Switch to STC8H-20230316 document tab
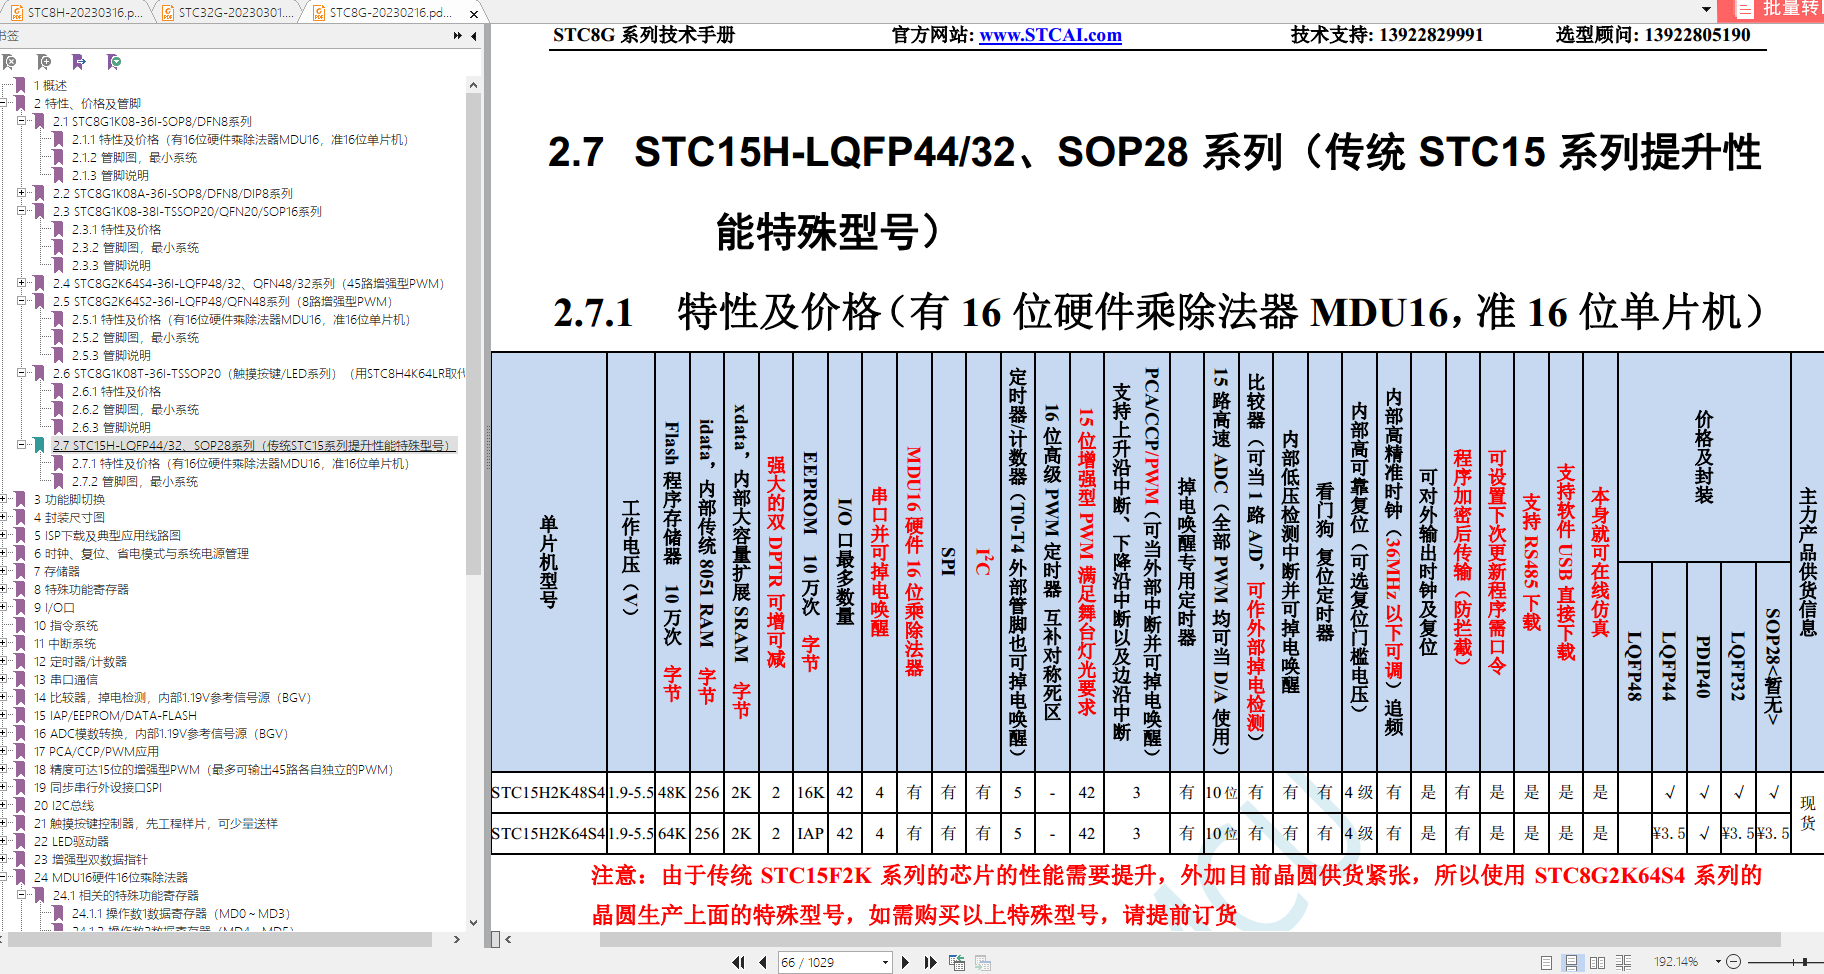Viewport: 1824px width, 974px height. pyautogui.click(x=76, y=12)
